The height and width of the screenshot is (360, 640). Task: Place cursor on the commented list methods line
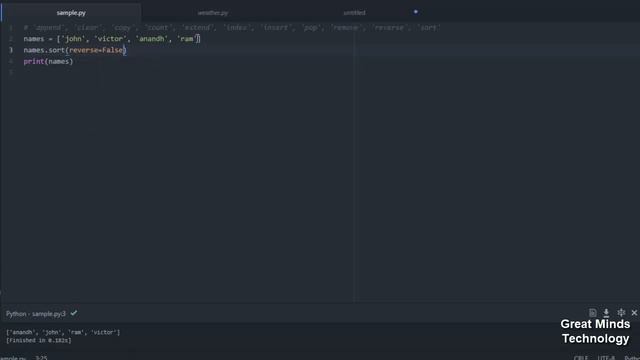pyautogui.click(x=232, y=28)
